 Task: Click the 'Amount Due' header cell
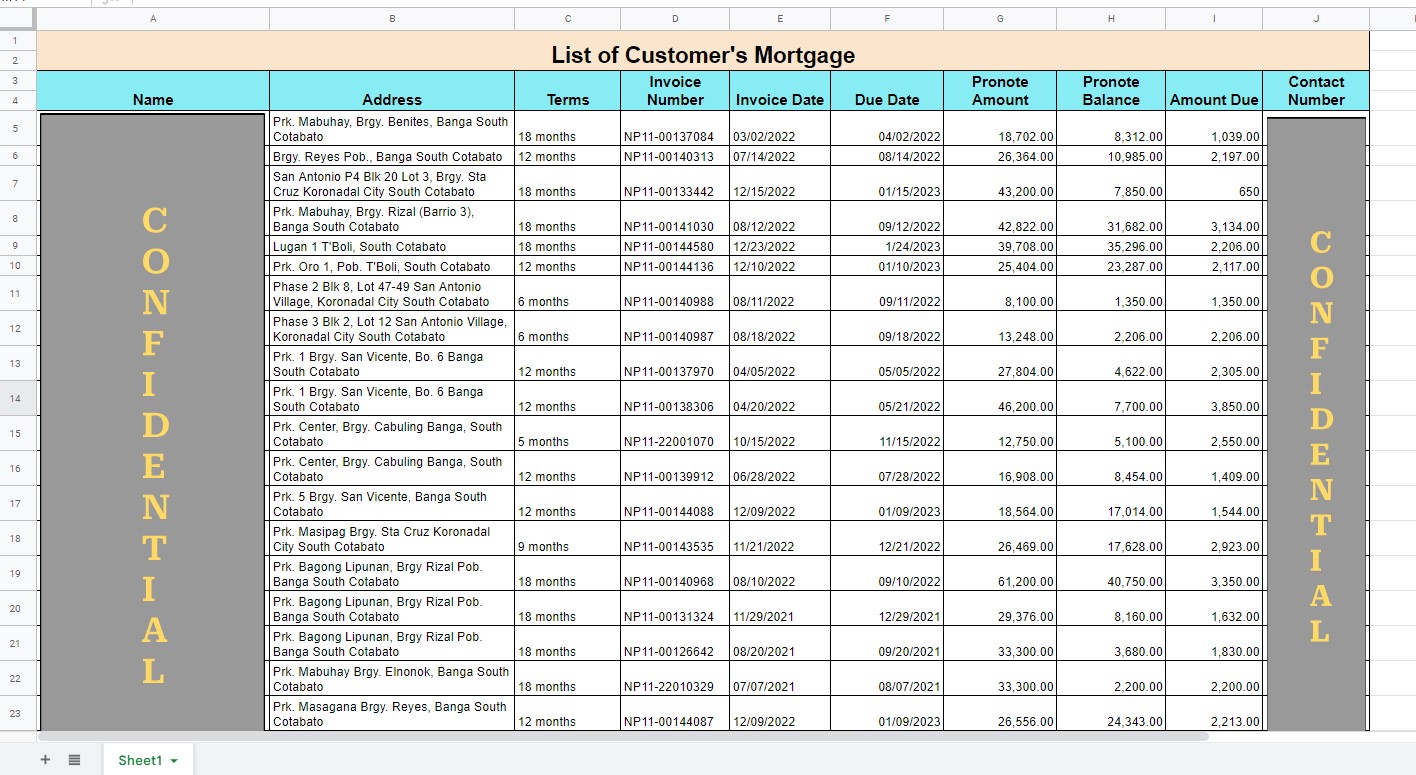[x=1214, y=91]
